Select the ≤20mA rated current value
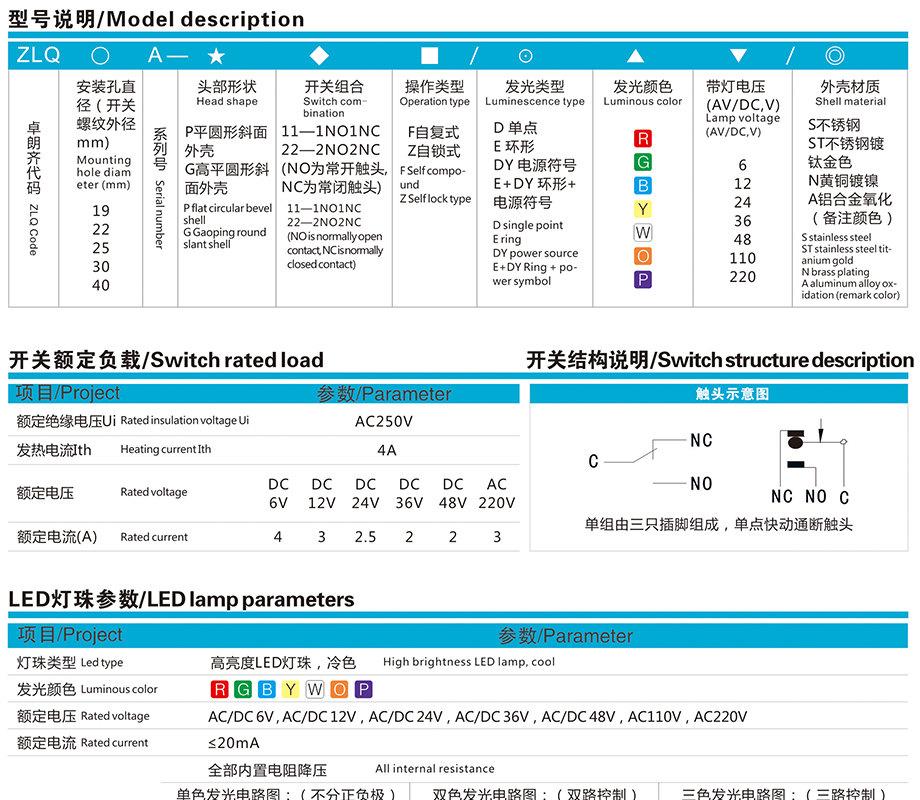 pos(234,743)
